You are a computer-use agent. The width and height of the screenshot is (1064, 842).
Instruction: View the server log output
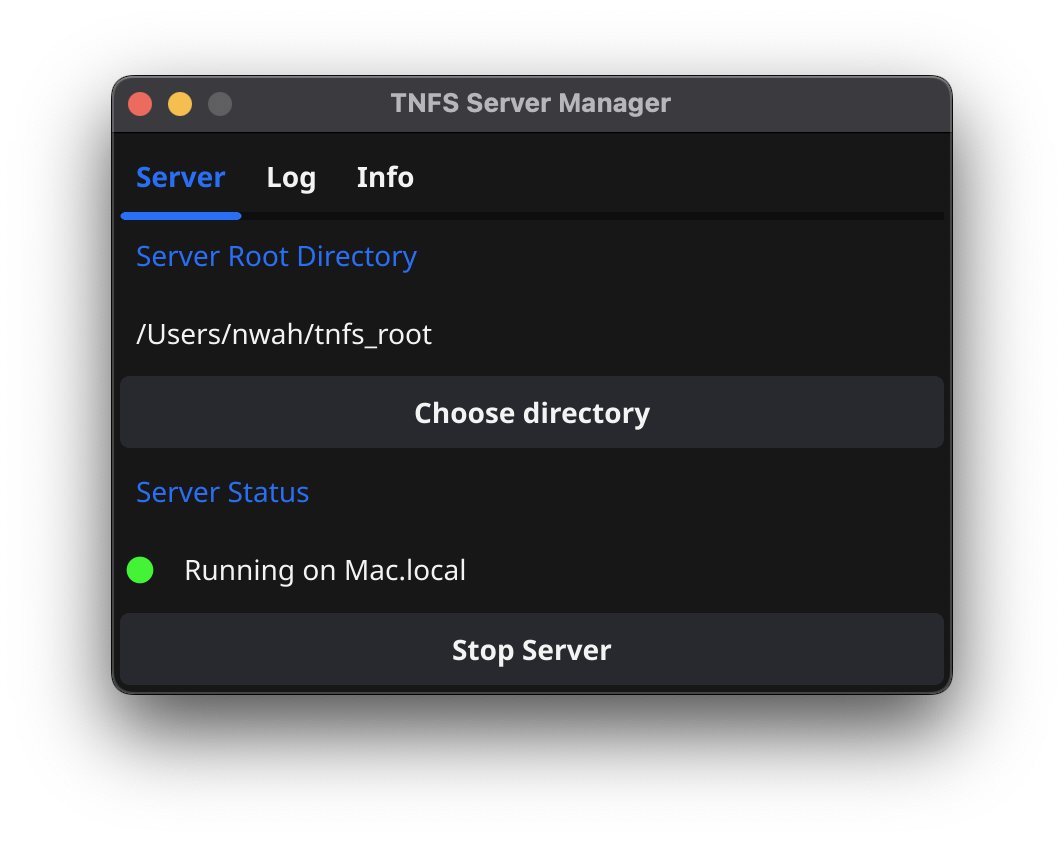pos(291,177)
